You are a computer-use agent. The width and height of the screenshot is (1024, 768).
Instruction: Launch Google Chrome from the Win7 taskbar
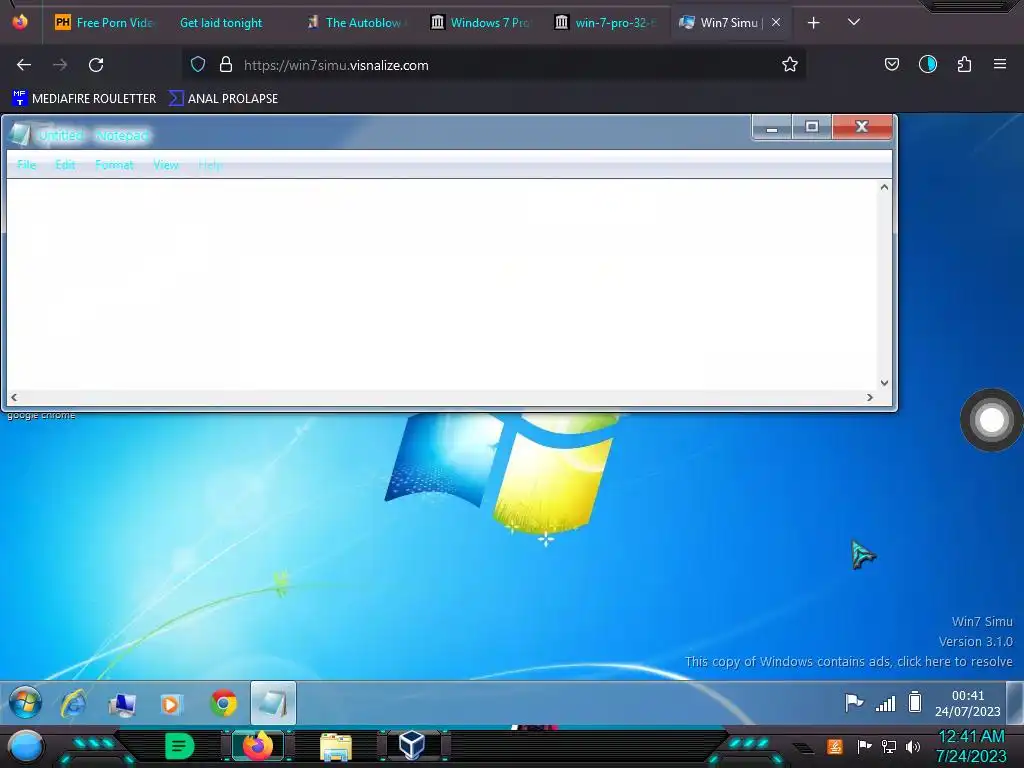[x=223, y=703]
